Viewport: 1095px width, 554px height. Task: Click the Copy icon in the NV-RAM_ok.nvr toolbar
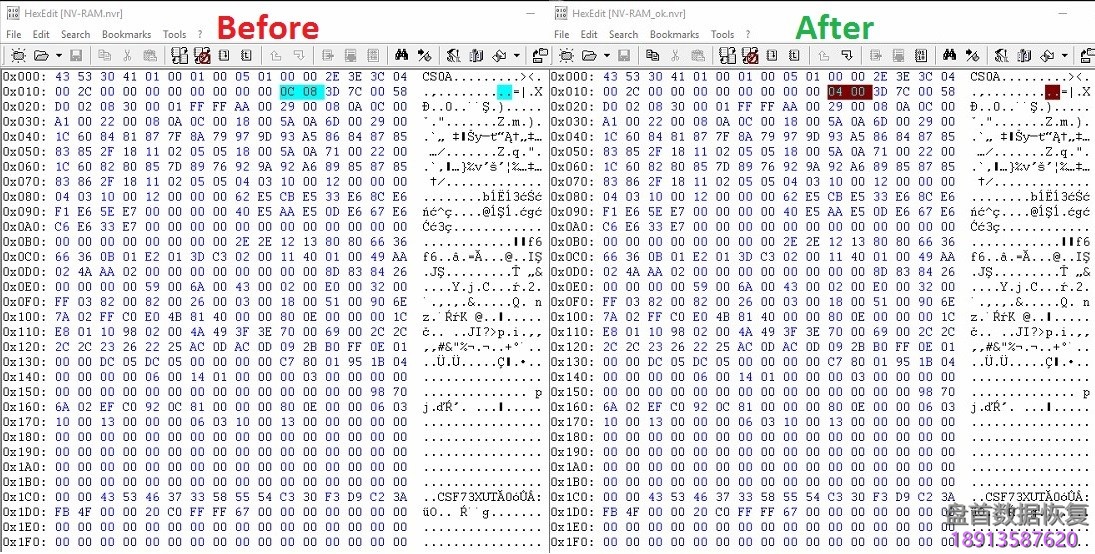click(653, 56)
